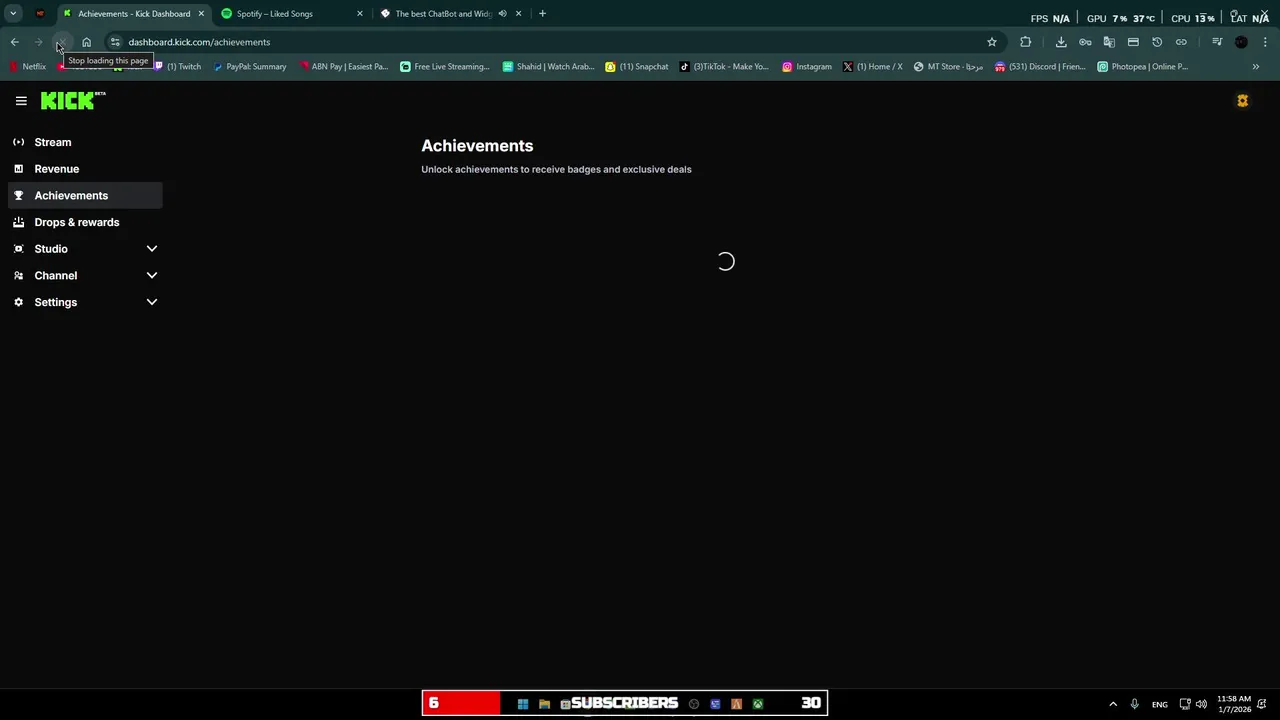
Task: Click the translate page icon
Action: pyautogui.click(x=1109, y=42)
